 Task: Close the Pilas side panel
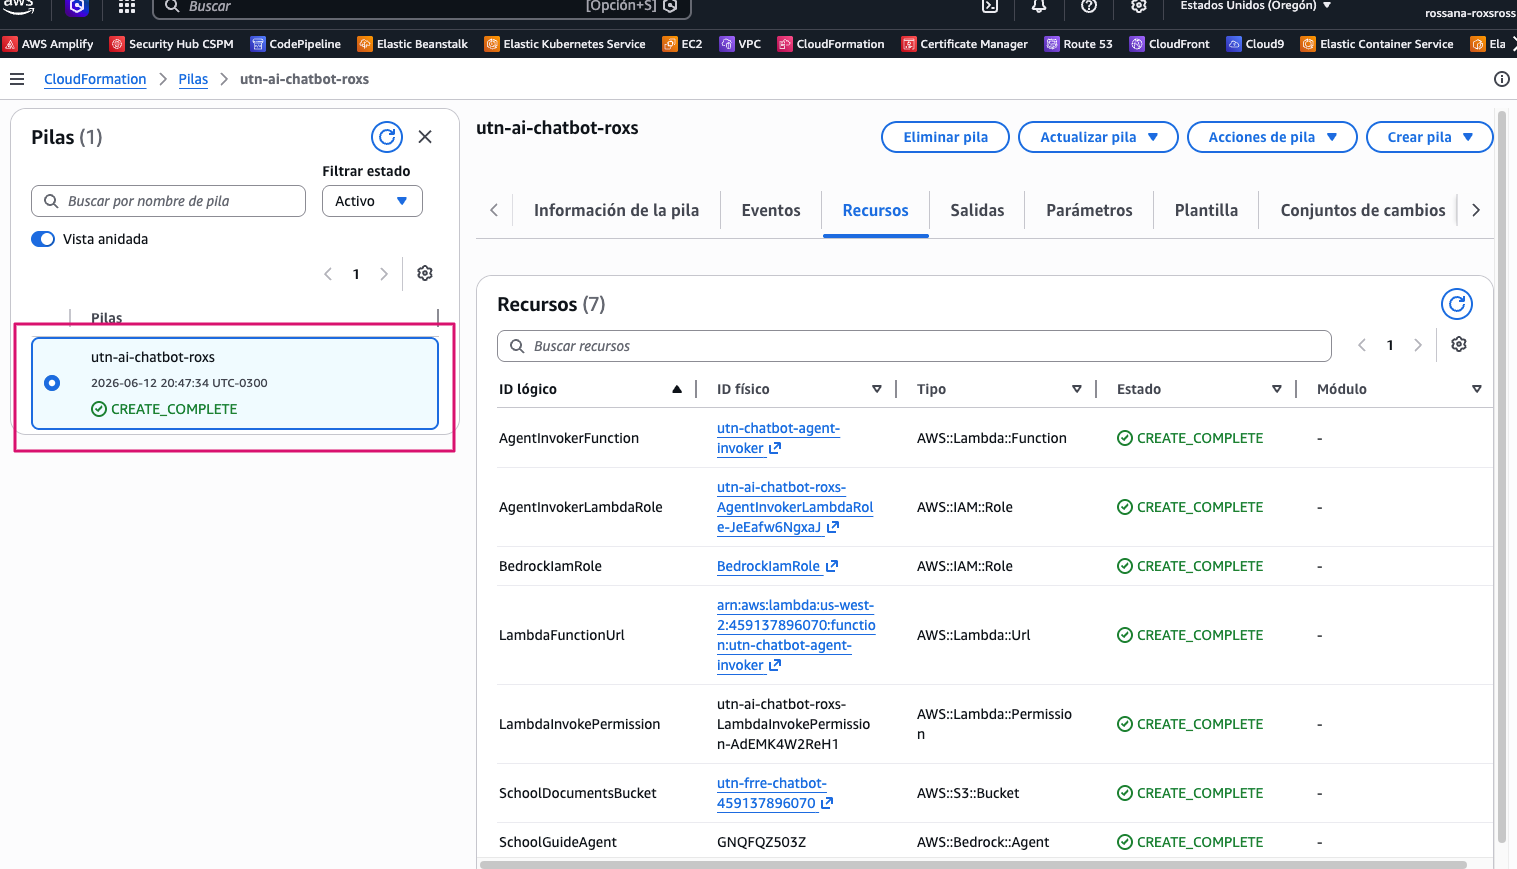[425, 137]
